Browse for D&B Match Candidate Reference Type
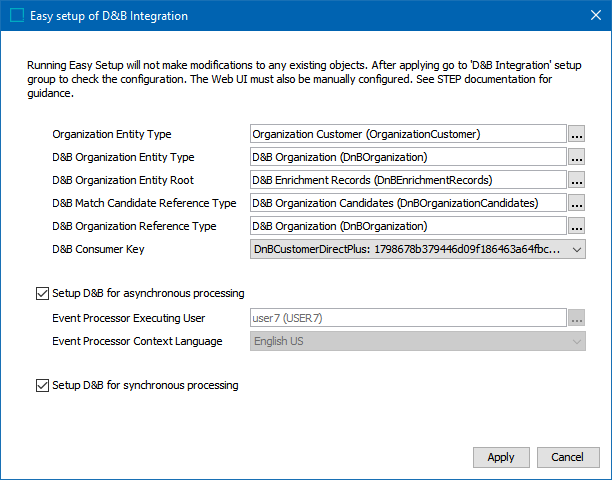The height and width of the screenshot is (480, 612). coord(577,203)
